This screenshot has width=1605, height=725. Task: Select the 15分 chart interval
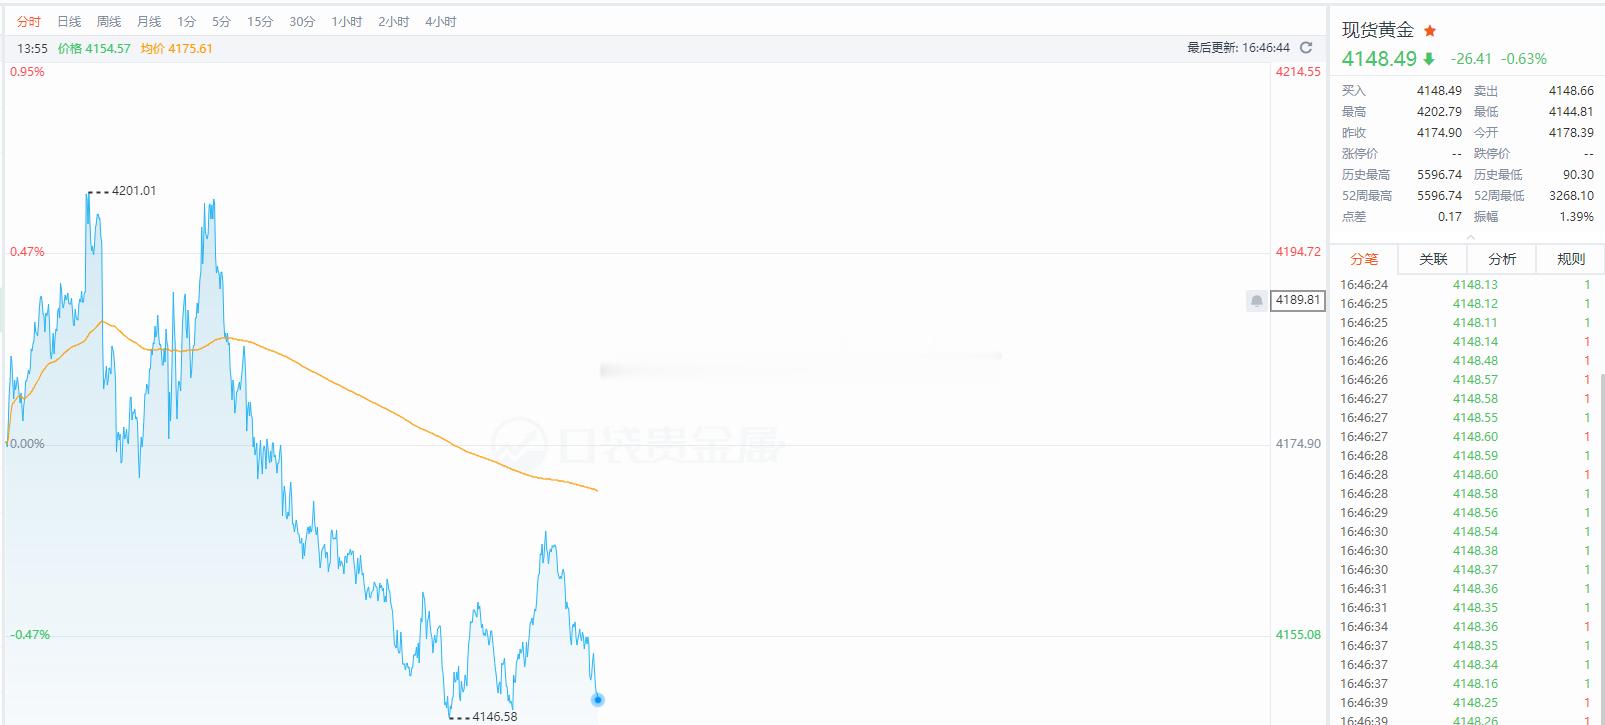click(x=260, y=21)
